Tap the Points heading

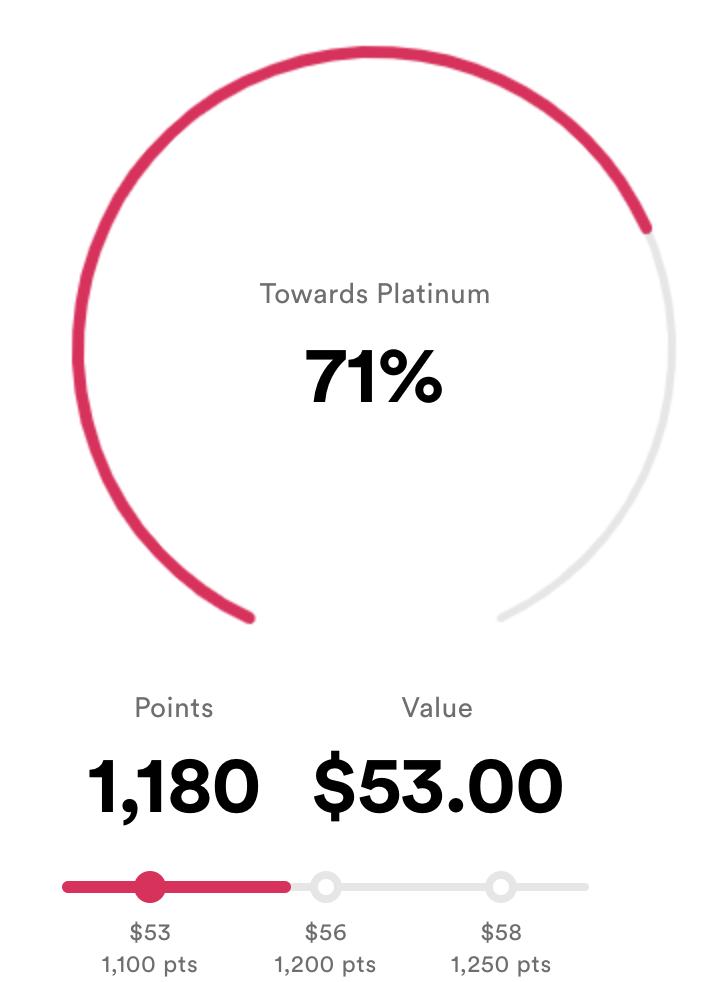click(174, 708)
